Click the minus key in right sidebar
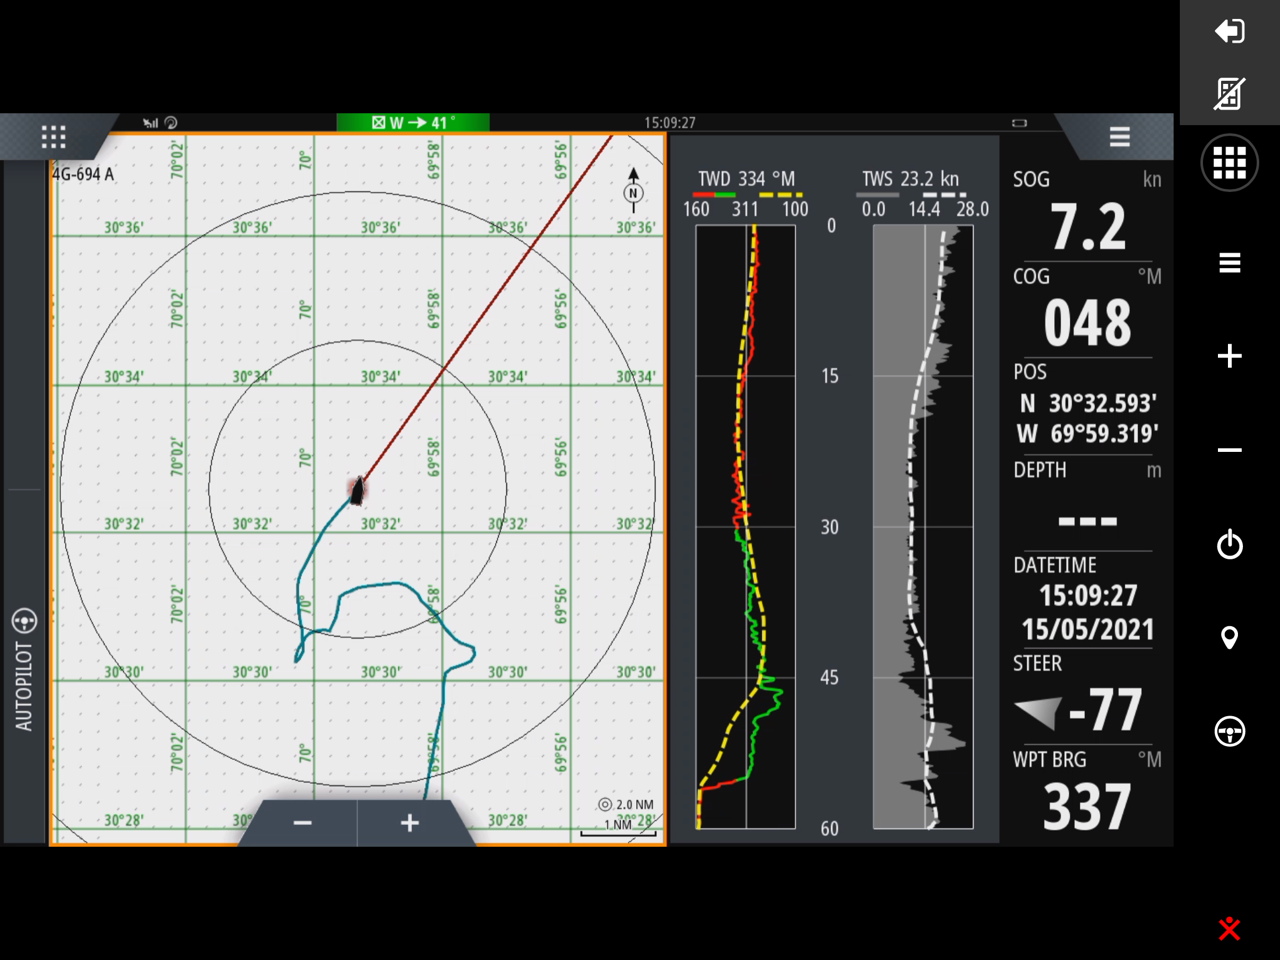This screenshot has width=1280, height=960. (x=1229, y=450)
